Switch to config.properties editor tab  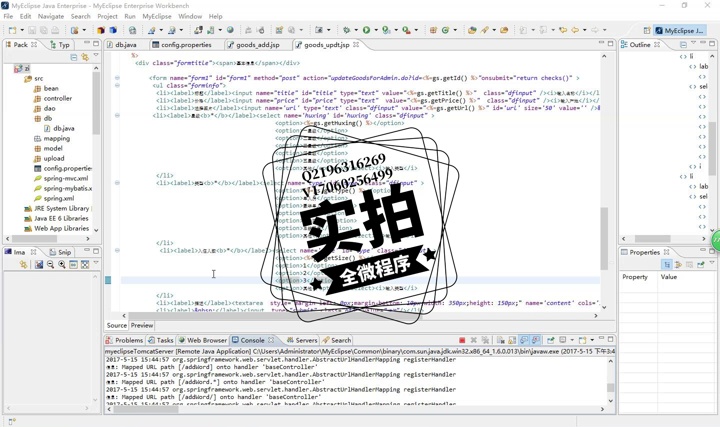(x=182, y=45)
